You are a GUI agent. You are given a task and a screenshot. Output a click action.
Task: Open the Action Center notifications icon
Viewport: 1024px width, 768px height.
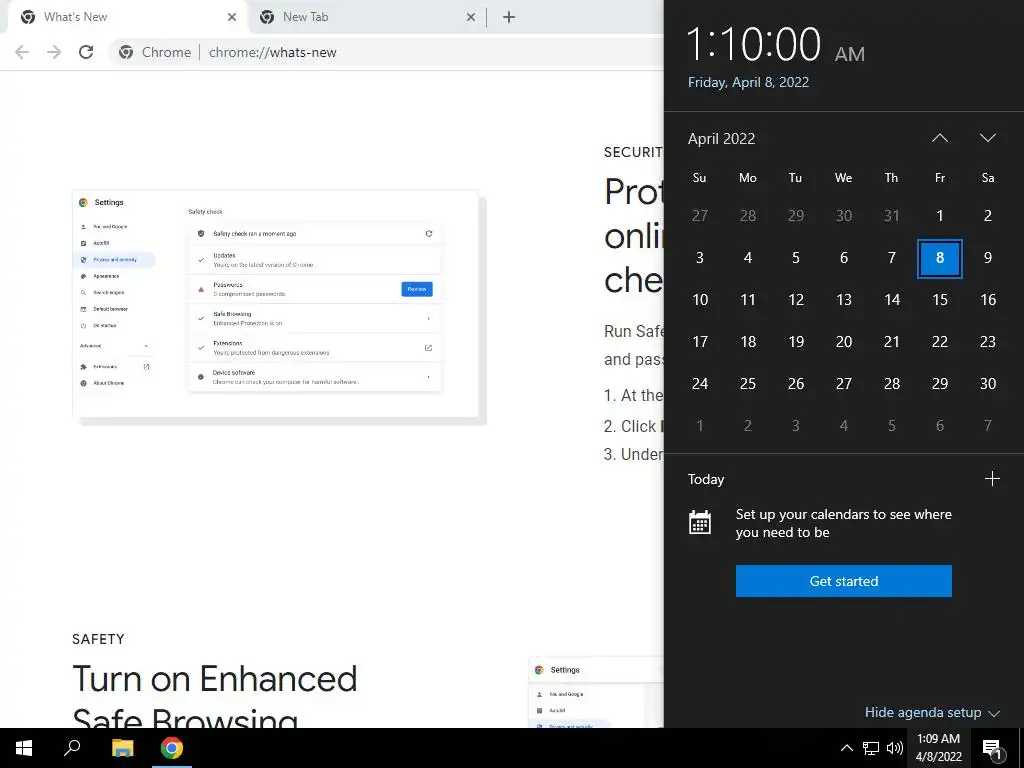[x=992, y=748]
